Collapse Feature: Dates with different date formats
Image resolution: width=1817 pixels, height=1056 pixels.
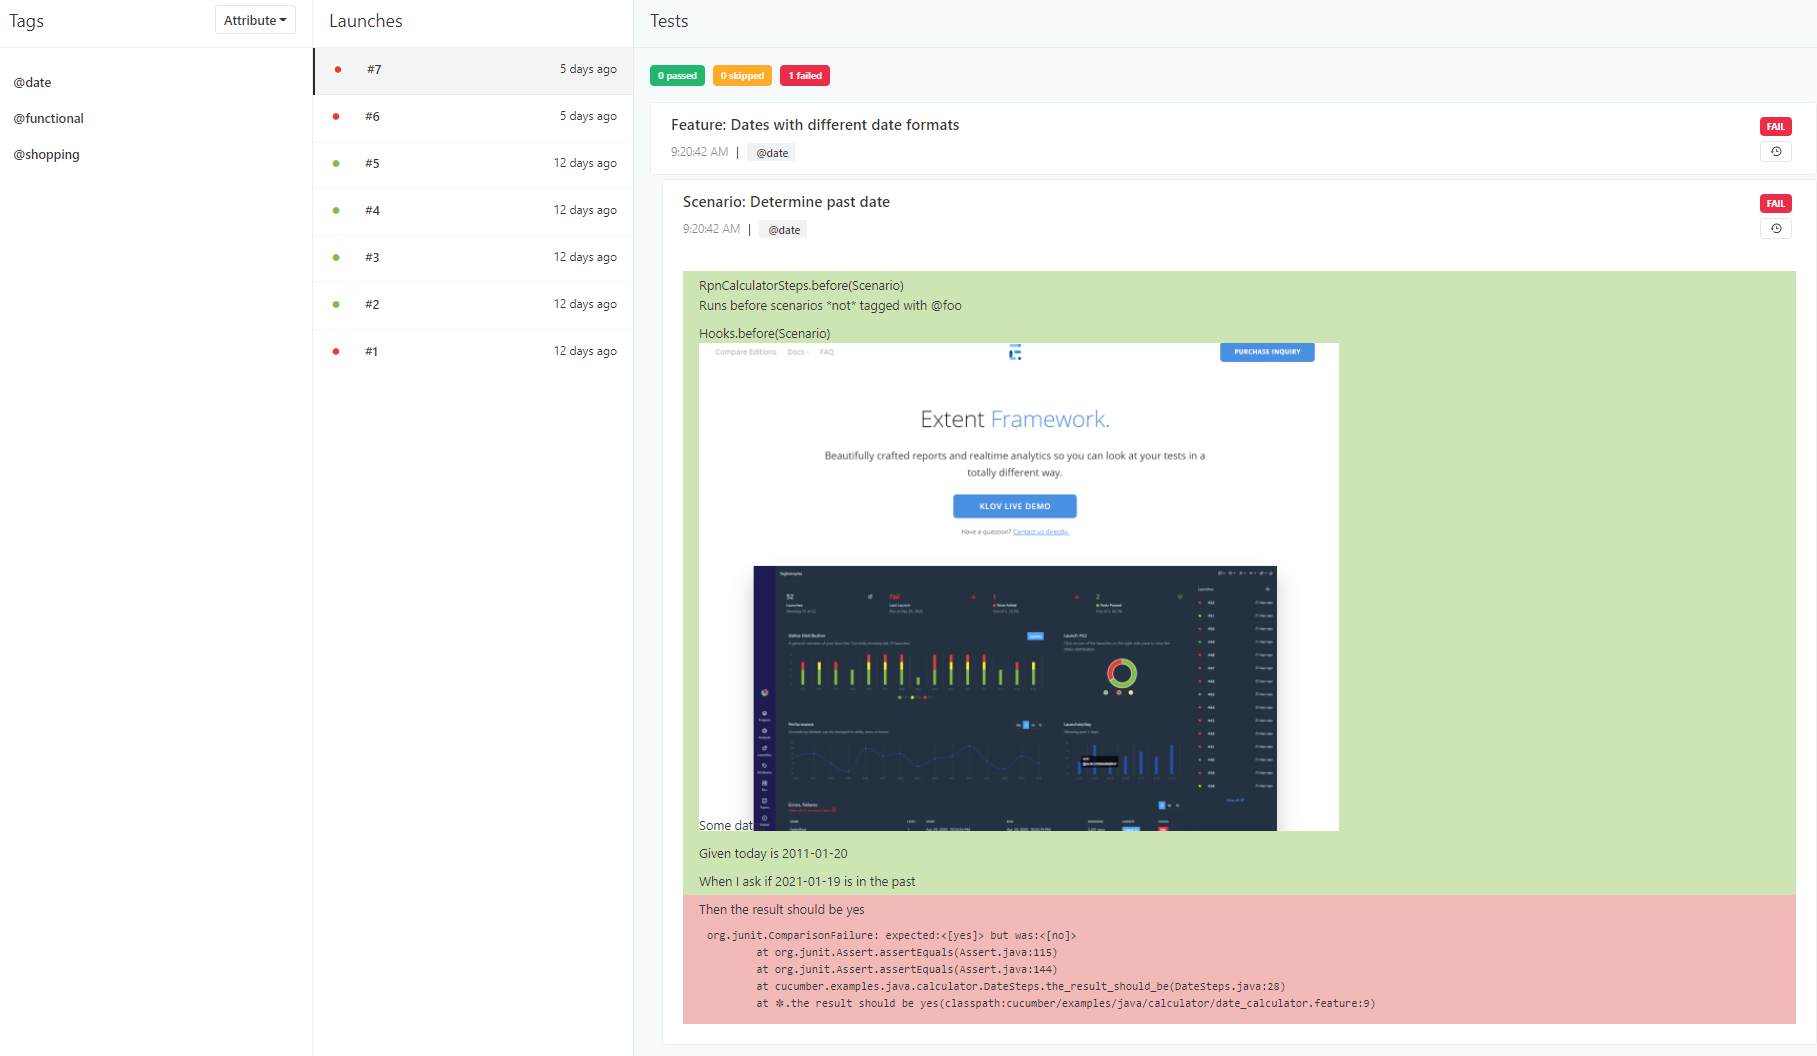815,125
